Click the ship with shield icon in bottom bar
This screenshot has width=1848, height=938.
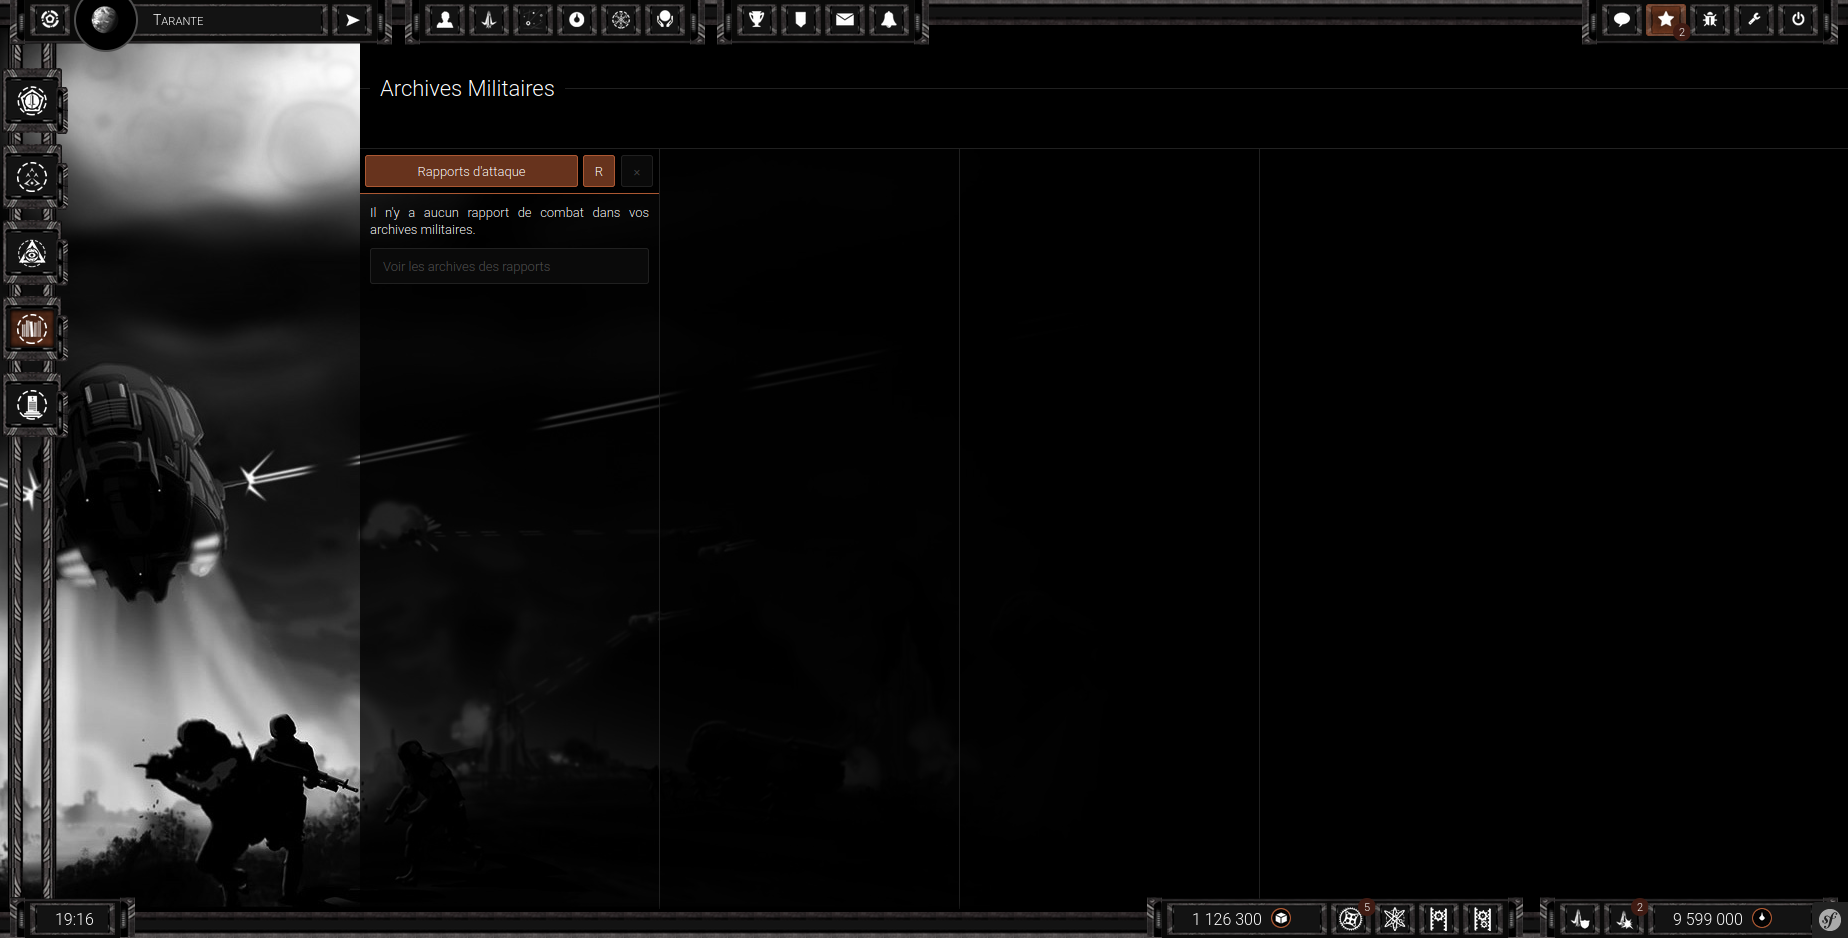pyautogui.click(x=1581, y=918)
